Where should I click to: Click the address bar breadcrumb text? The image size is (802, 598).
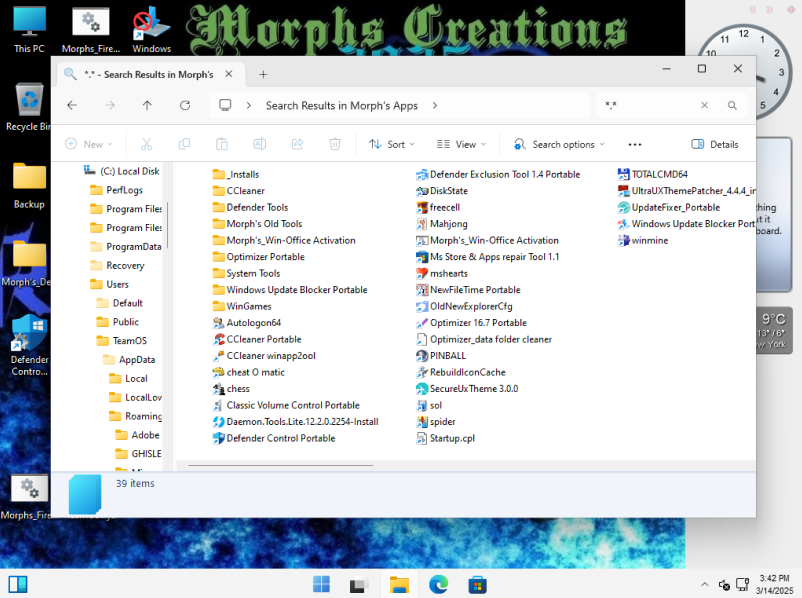click(x=342, y=105)
